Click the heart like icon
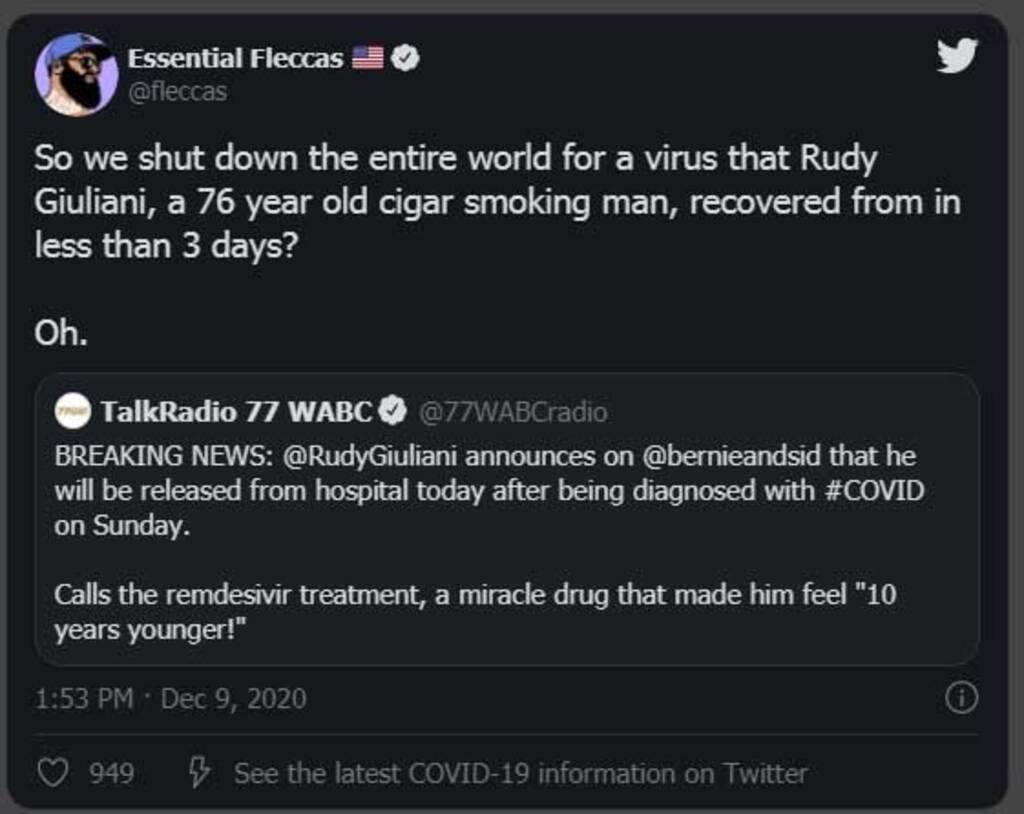This screenshot has height=814, width=1024. (x=53, y=773)
